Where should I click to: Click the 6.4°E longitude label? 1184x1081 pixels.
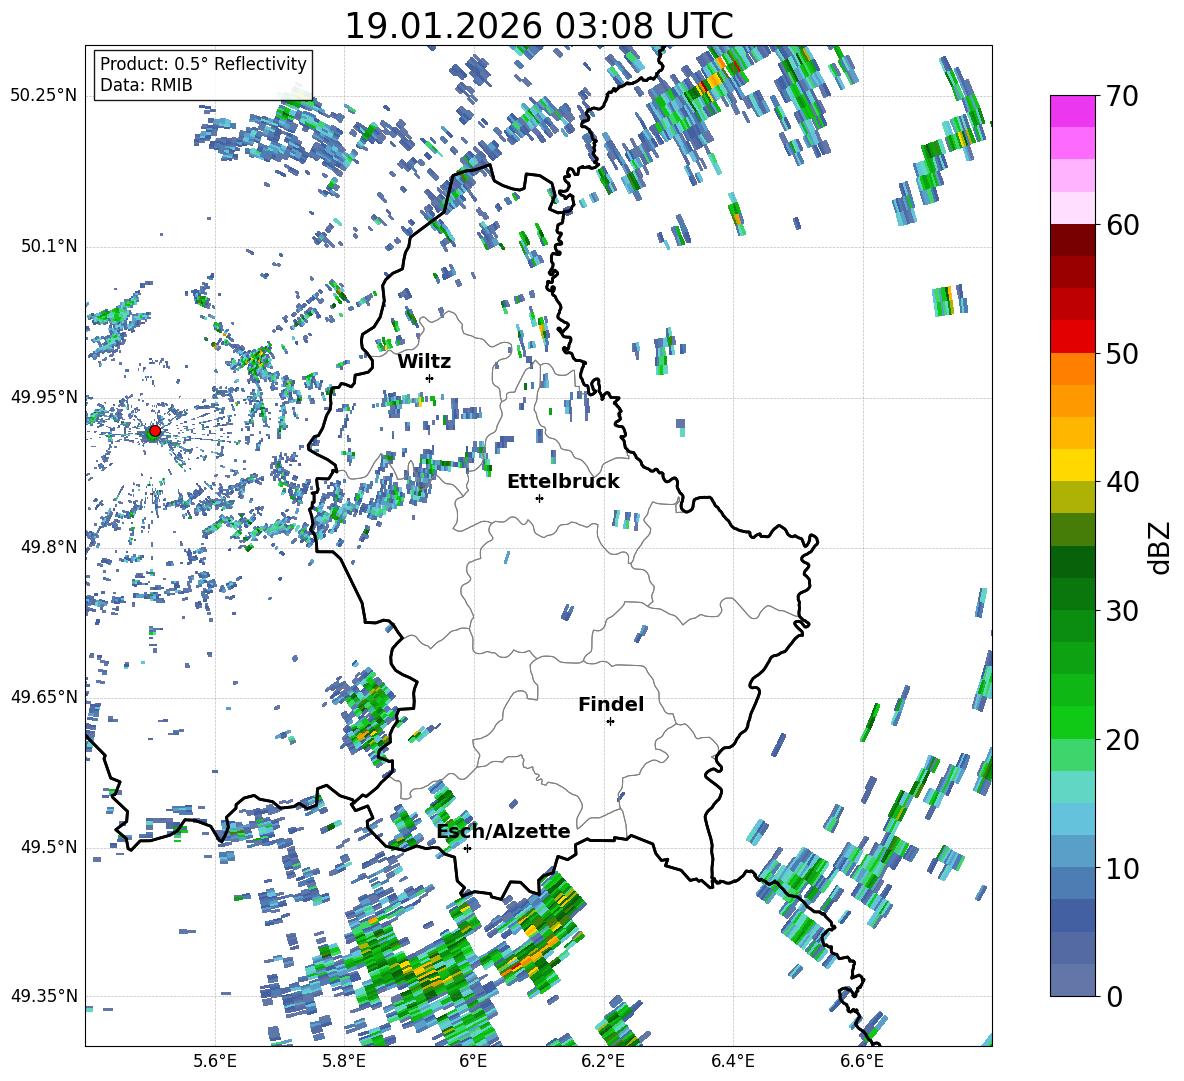(x=732, y=1061)
